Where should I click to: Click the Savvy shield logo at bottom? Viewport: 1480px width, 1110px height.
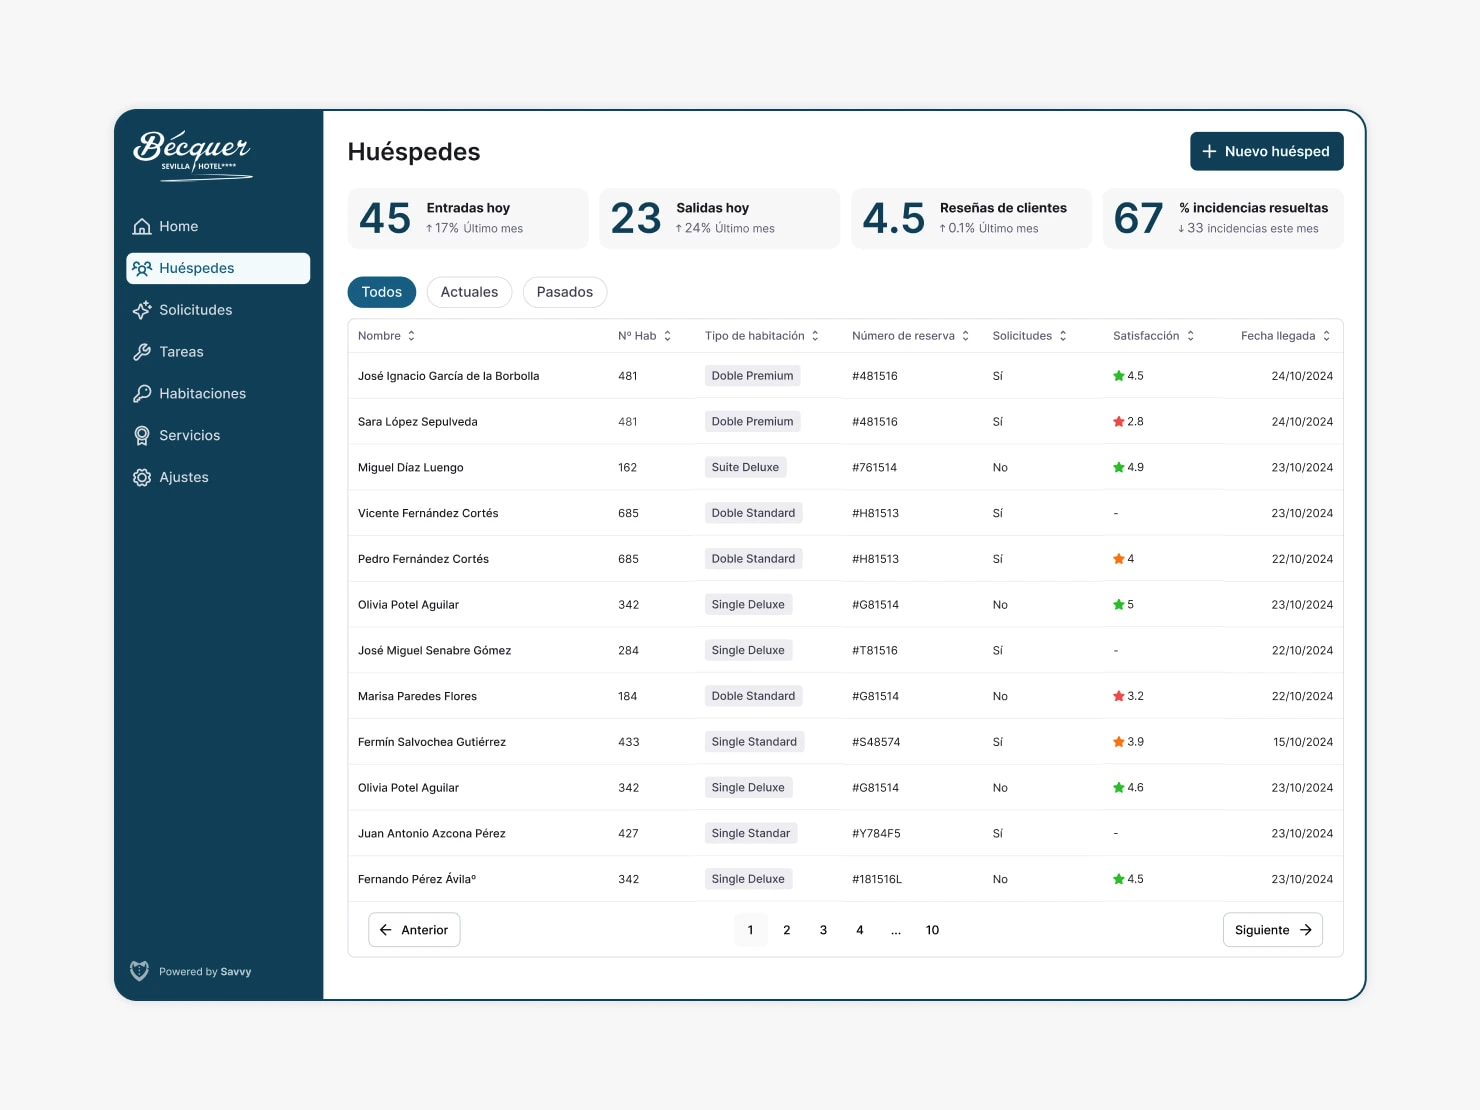(139, 970)
